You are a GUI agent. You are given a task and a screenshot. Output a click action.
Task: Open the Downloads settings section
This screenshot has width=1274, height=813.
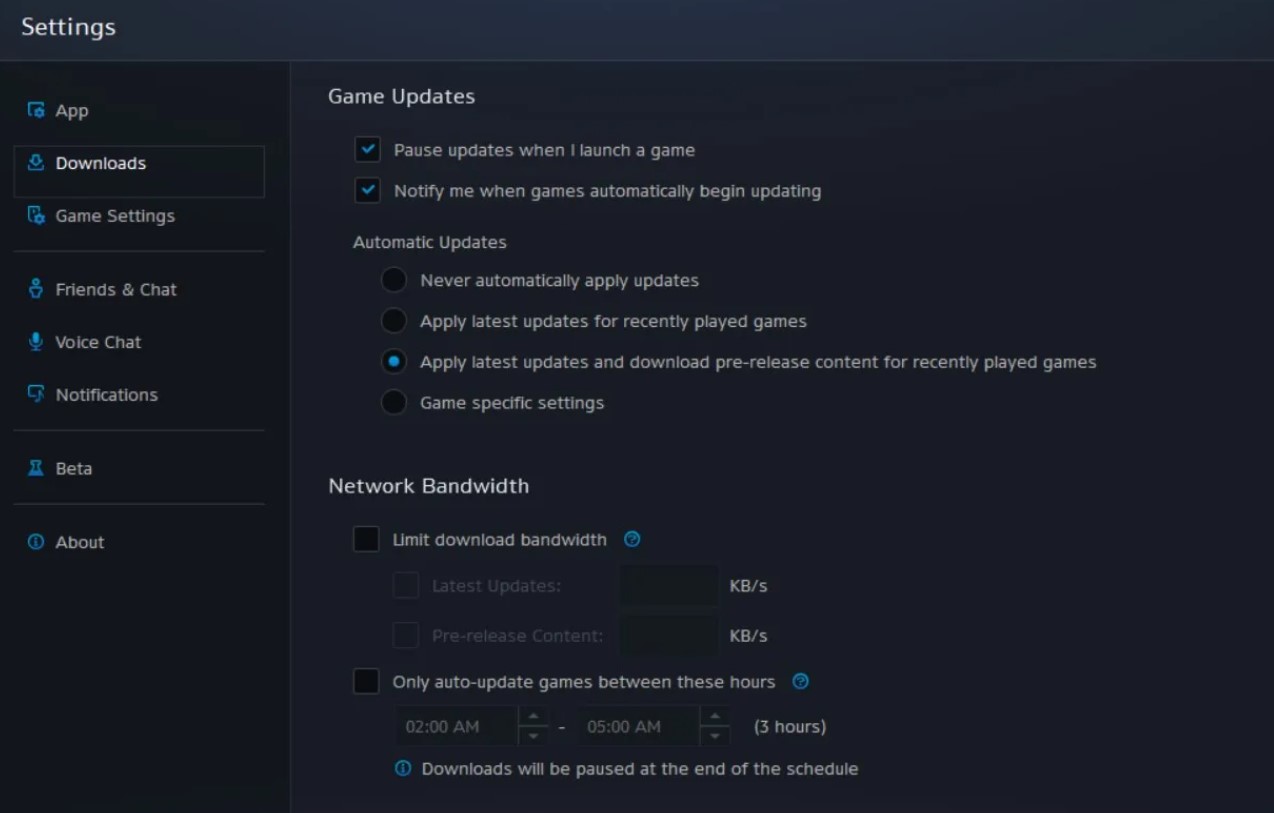(100, 163)
